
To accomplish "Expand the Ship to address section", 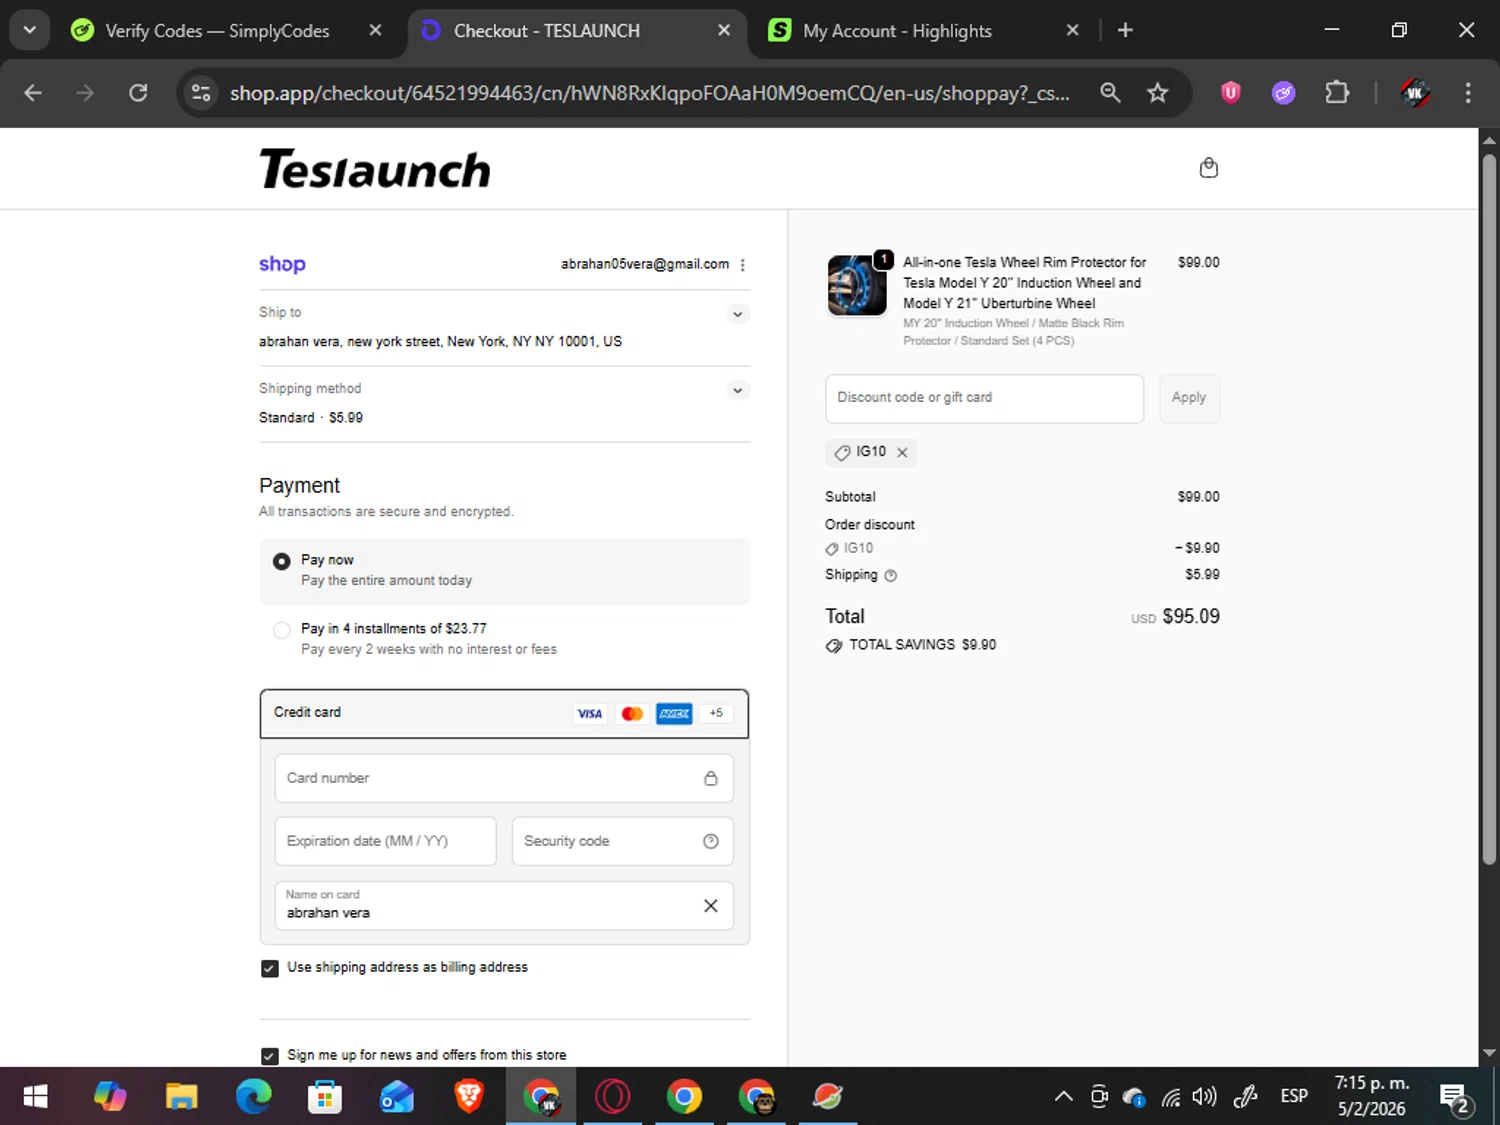I will (737, 314).
